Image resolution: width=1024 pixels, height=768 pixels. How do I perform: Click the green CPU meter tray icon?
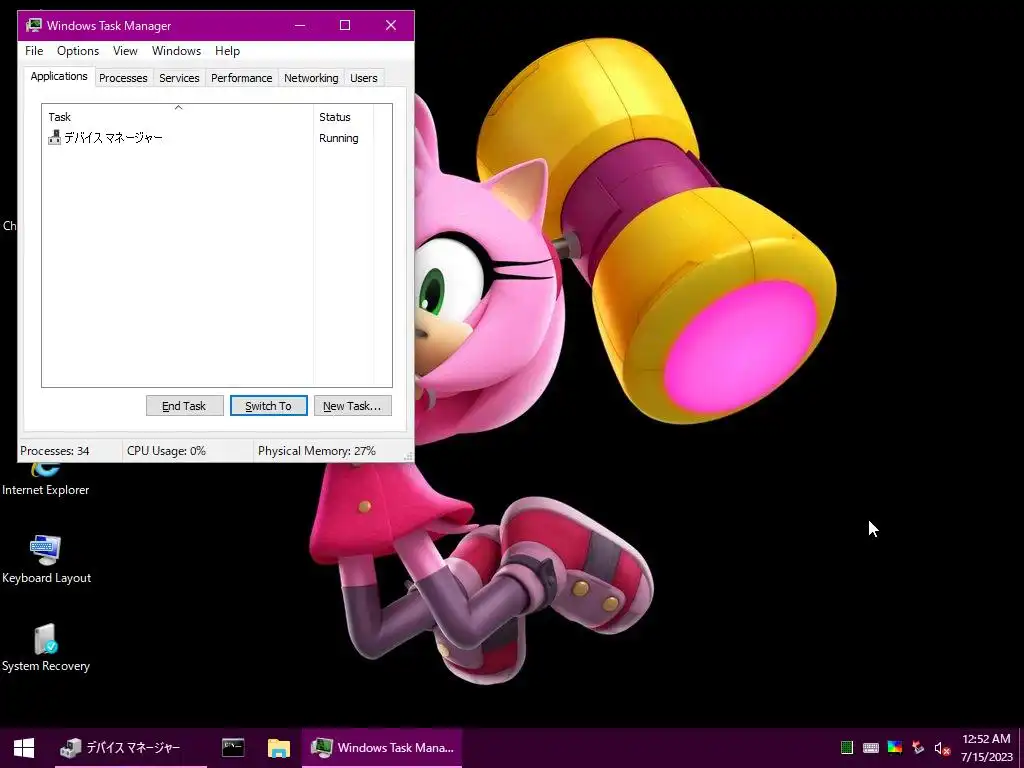[x=847, y=748]
